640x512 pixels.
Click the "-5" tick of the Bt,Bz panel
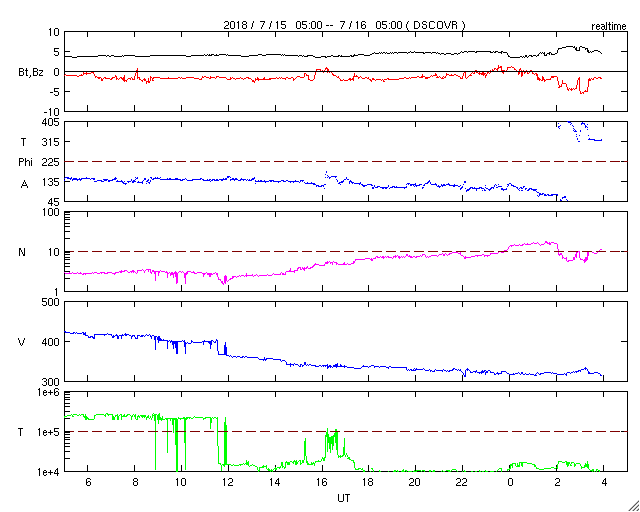(x=54, y=91)
